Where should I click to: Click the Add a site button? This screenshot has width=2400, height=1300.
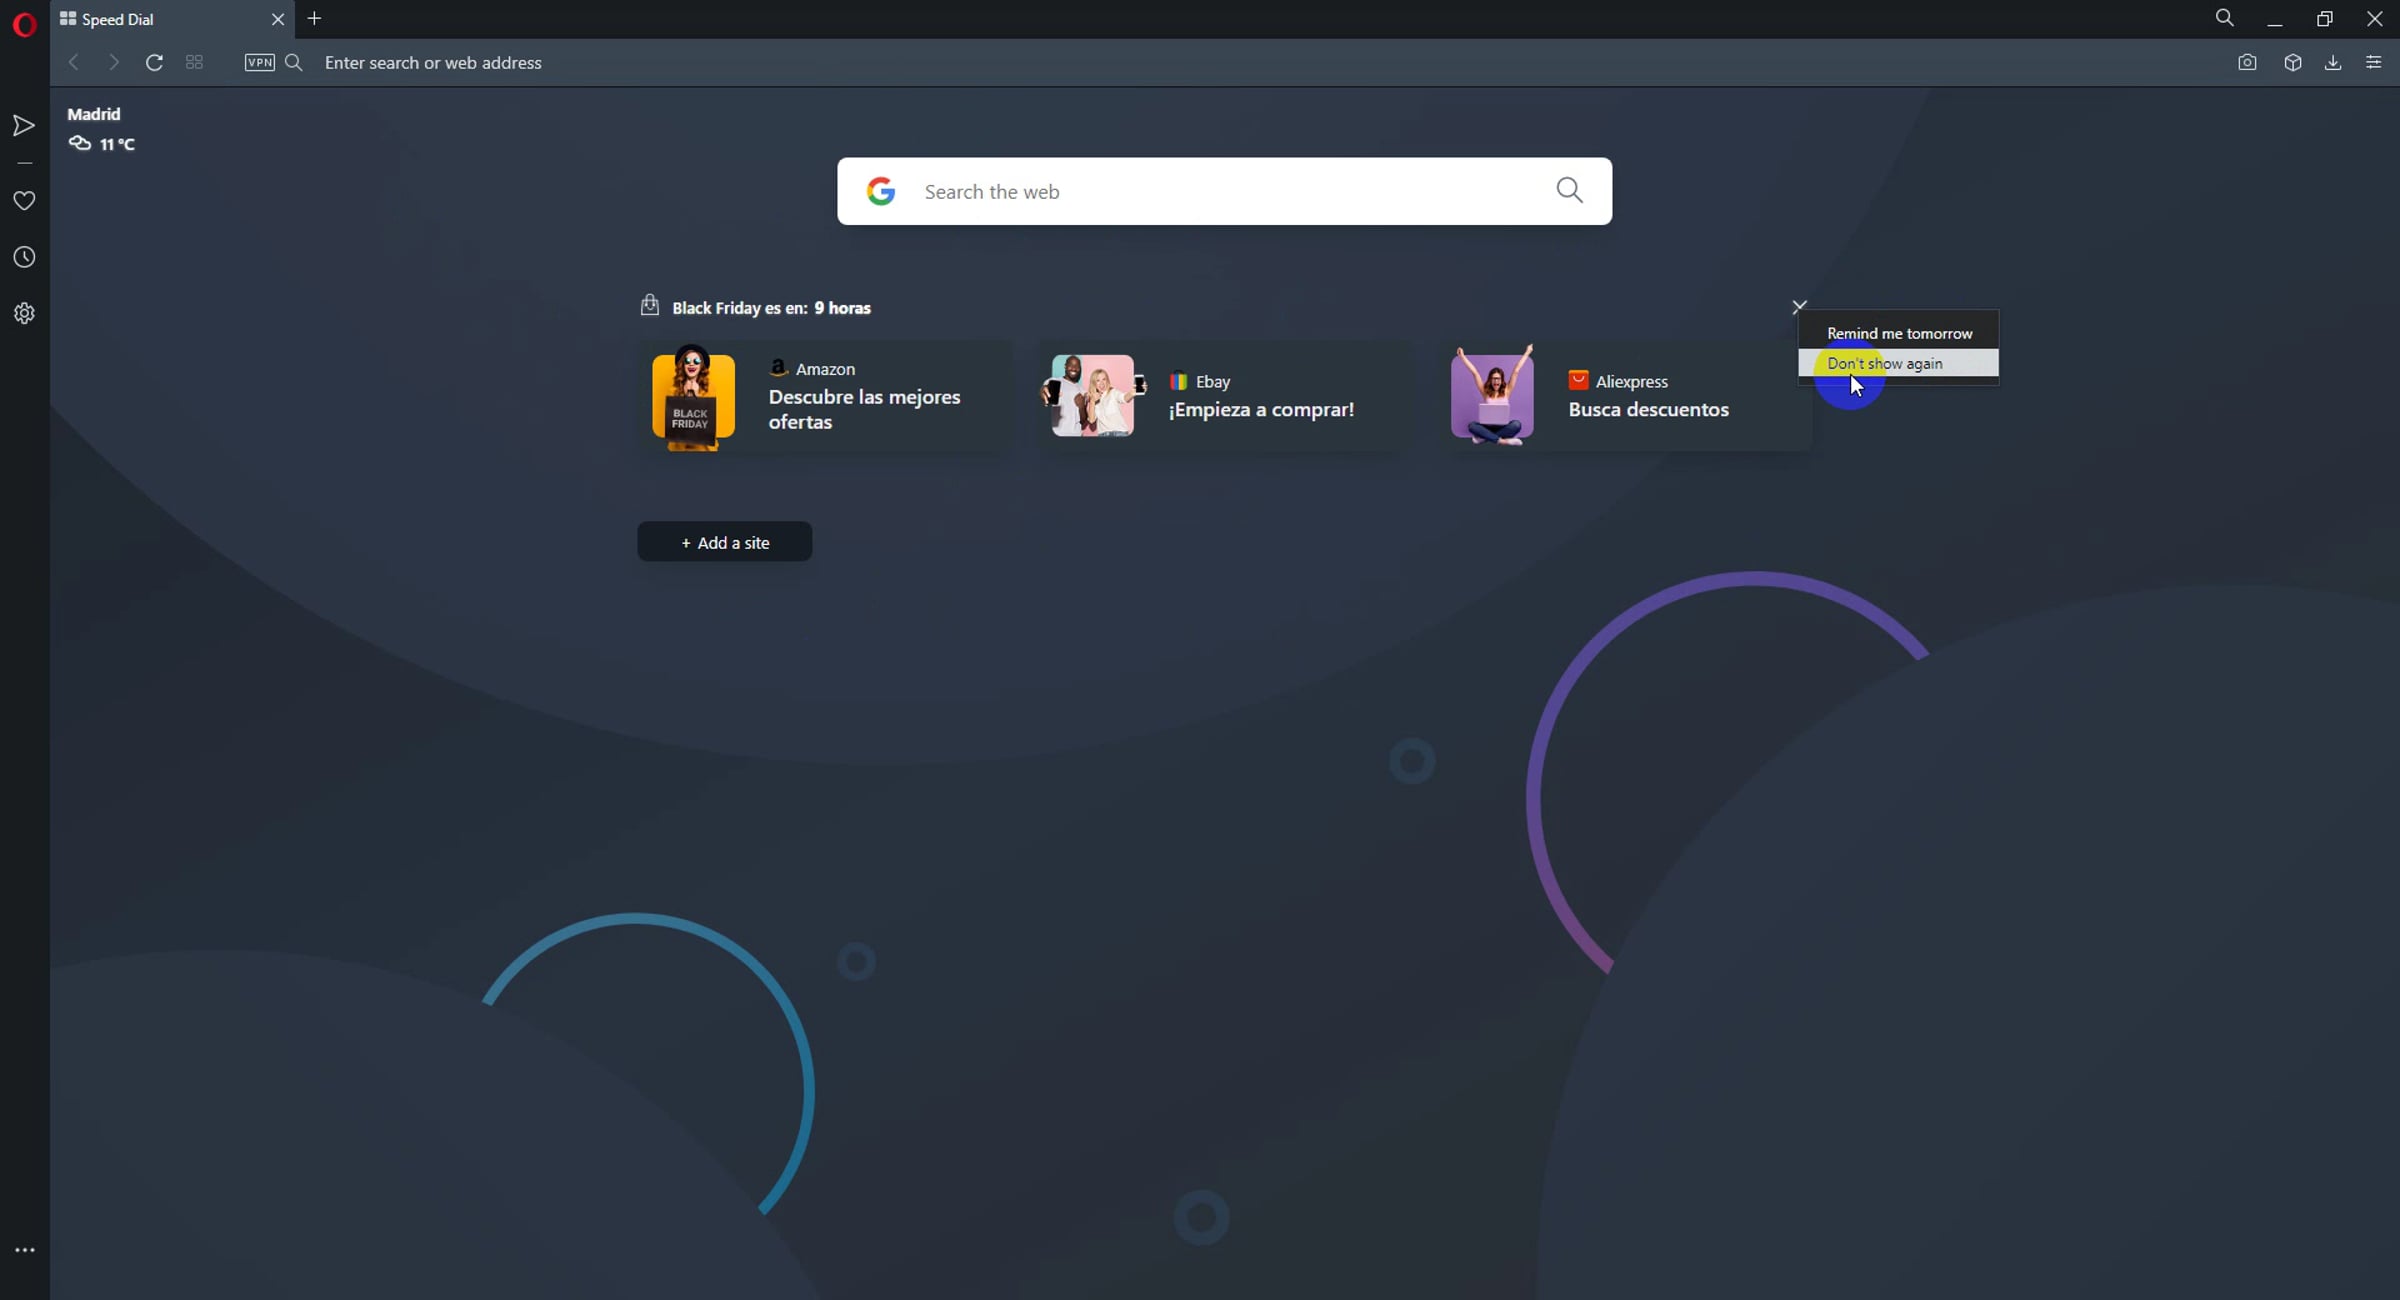[725, 542]
